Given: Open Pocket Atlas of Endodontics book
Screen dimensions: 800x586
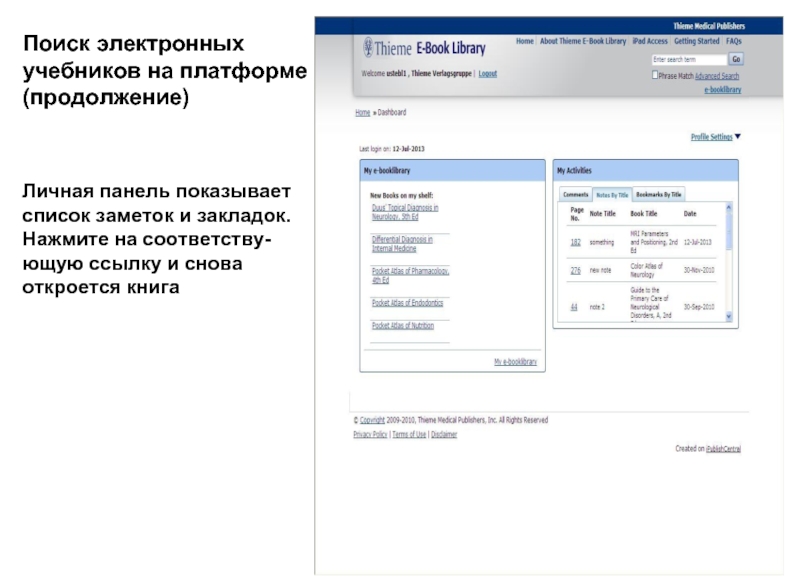Looking at the screenshot, I should pyautogui.click(x=407, y=303).
